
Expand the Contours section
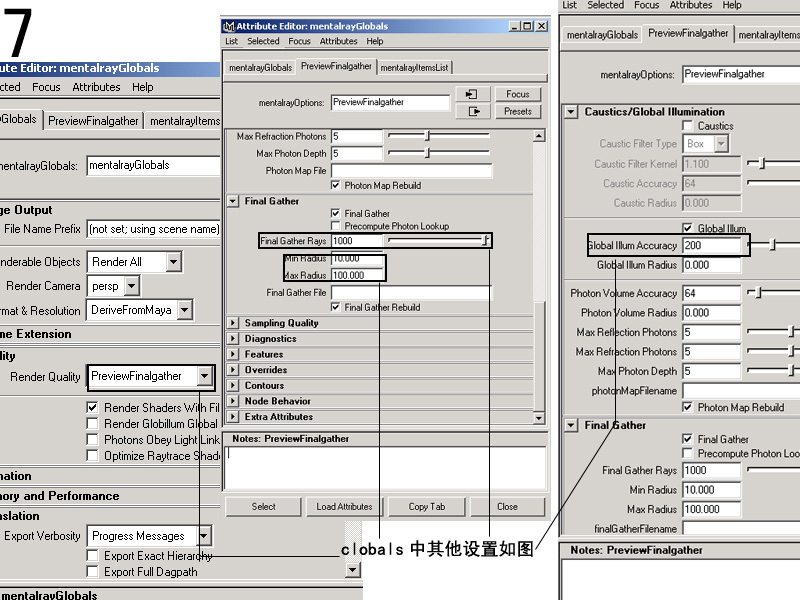[233, 385]
